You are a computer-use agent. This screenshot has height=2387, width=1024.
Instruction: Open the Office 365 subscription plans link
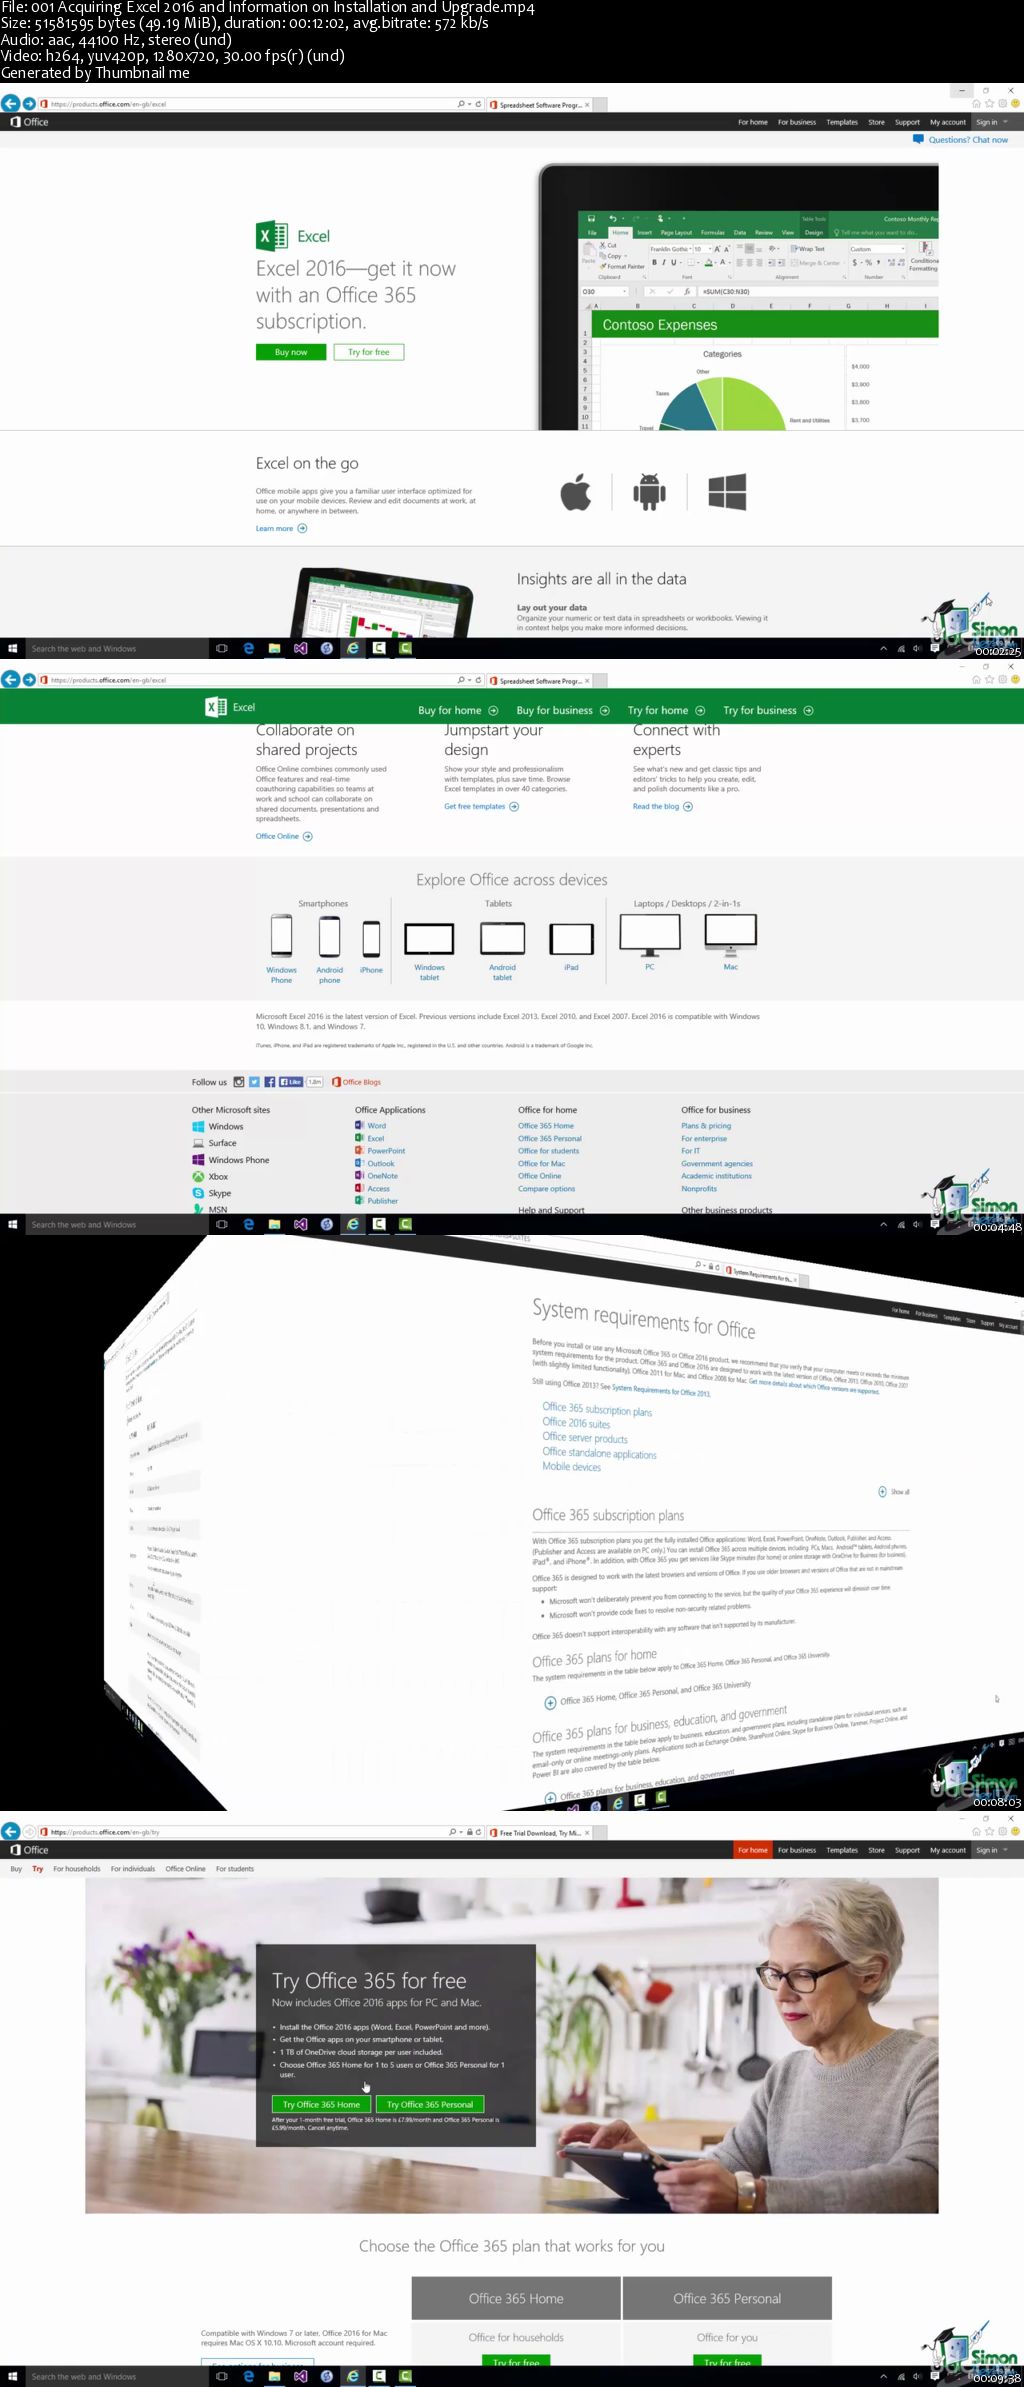pos(597,1409)
